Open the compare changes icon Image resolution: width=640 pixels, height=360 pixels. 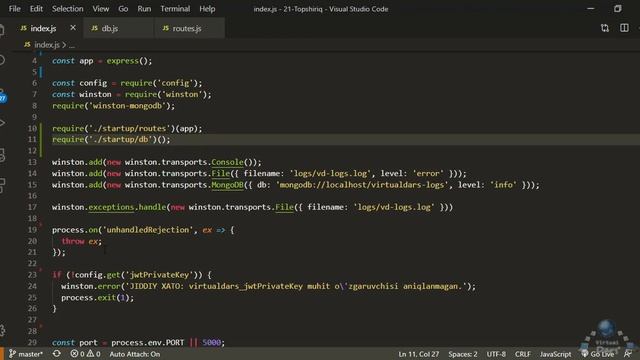point(604,28)
